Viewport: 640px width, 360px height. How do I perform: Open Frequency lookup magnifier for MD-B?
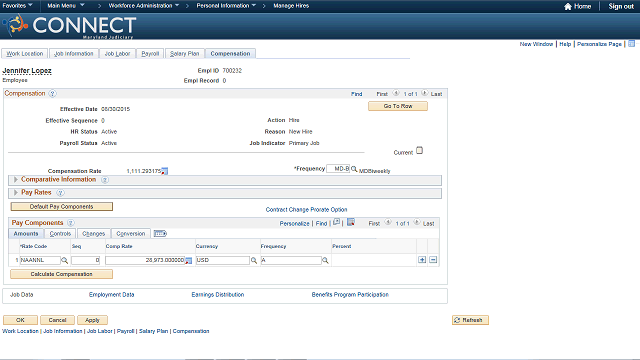[x=354, y=169]
